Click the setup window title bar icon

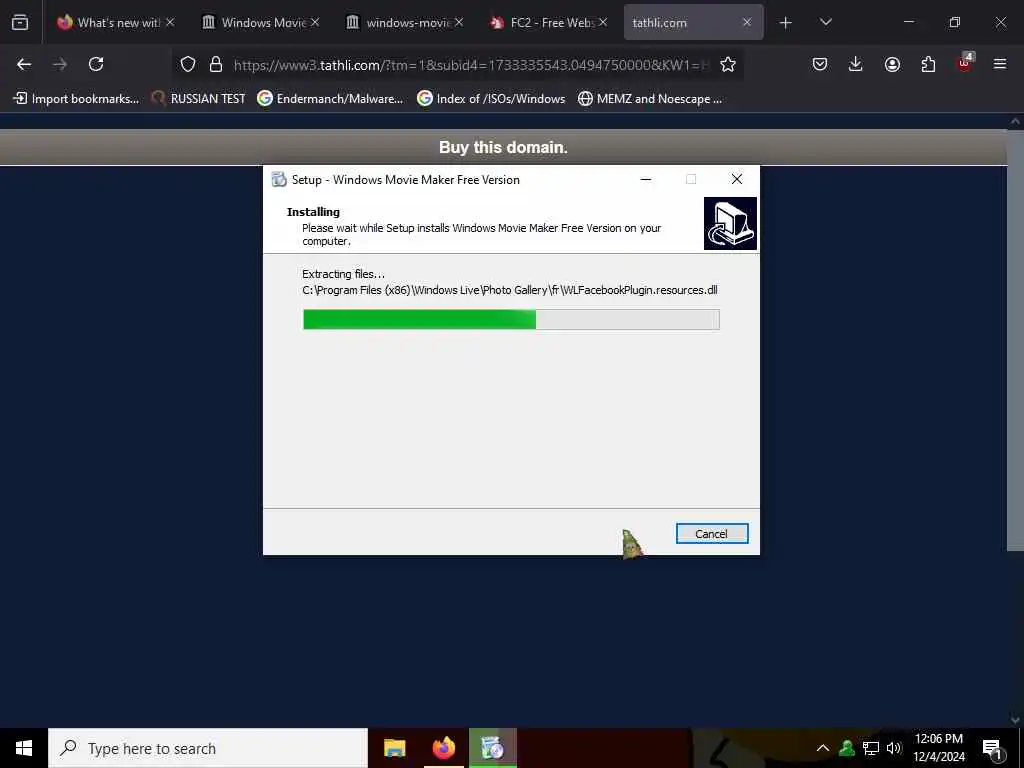click(x=279, y=180)
